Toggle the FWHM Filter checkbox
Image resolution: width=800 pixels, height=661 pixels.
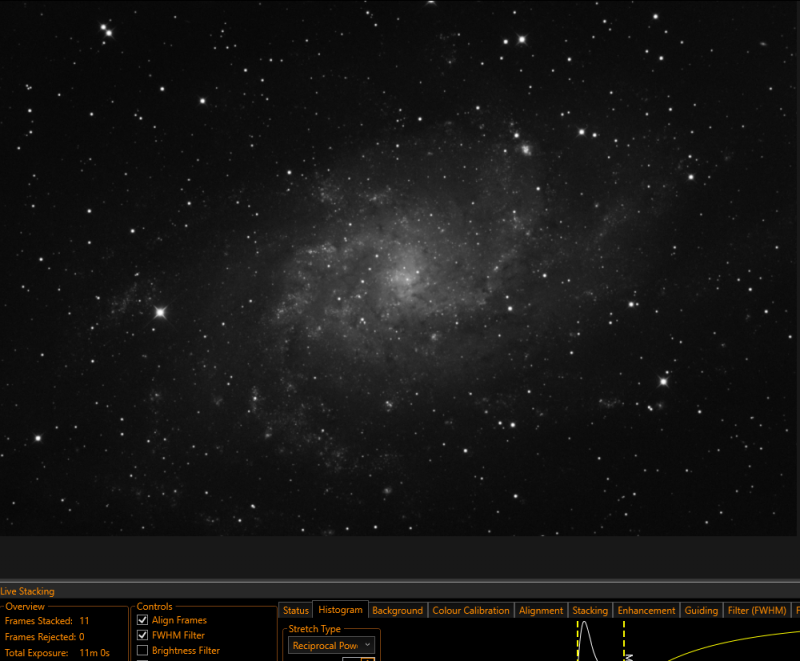(142, 635)
